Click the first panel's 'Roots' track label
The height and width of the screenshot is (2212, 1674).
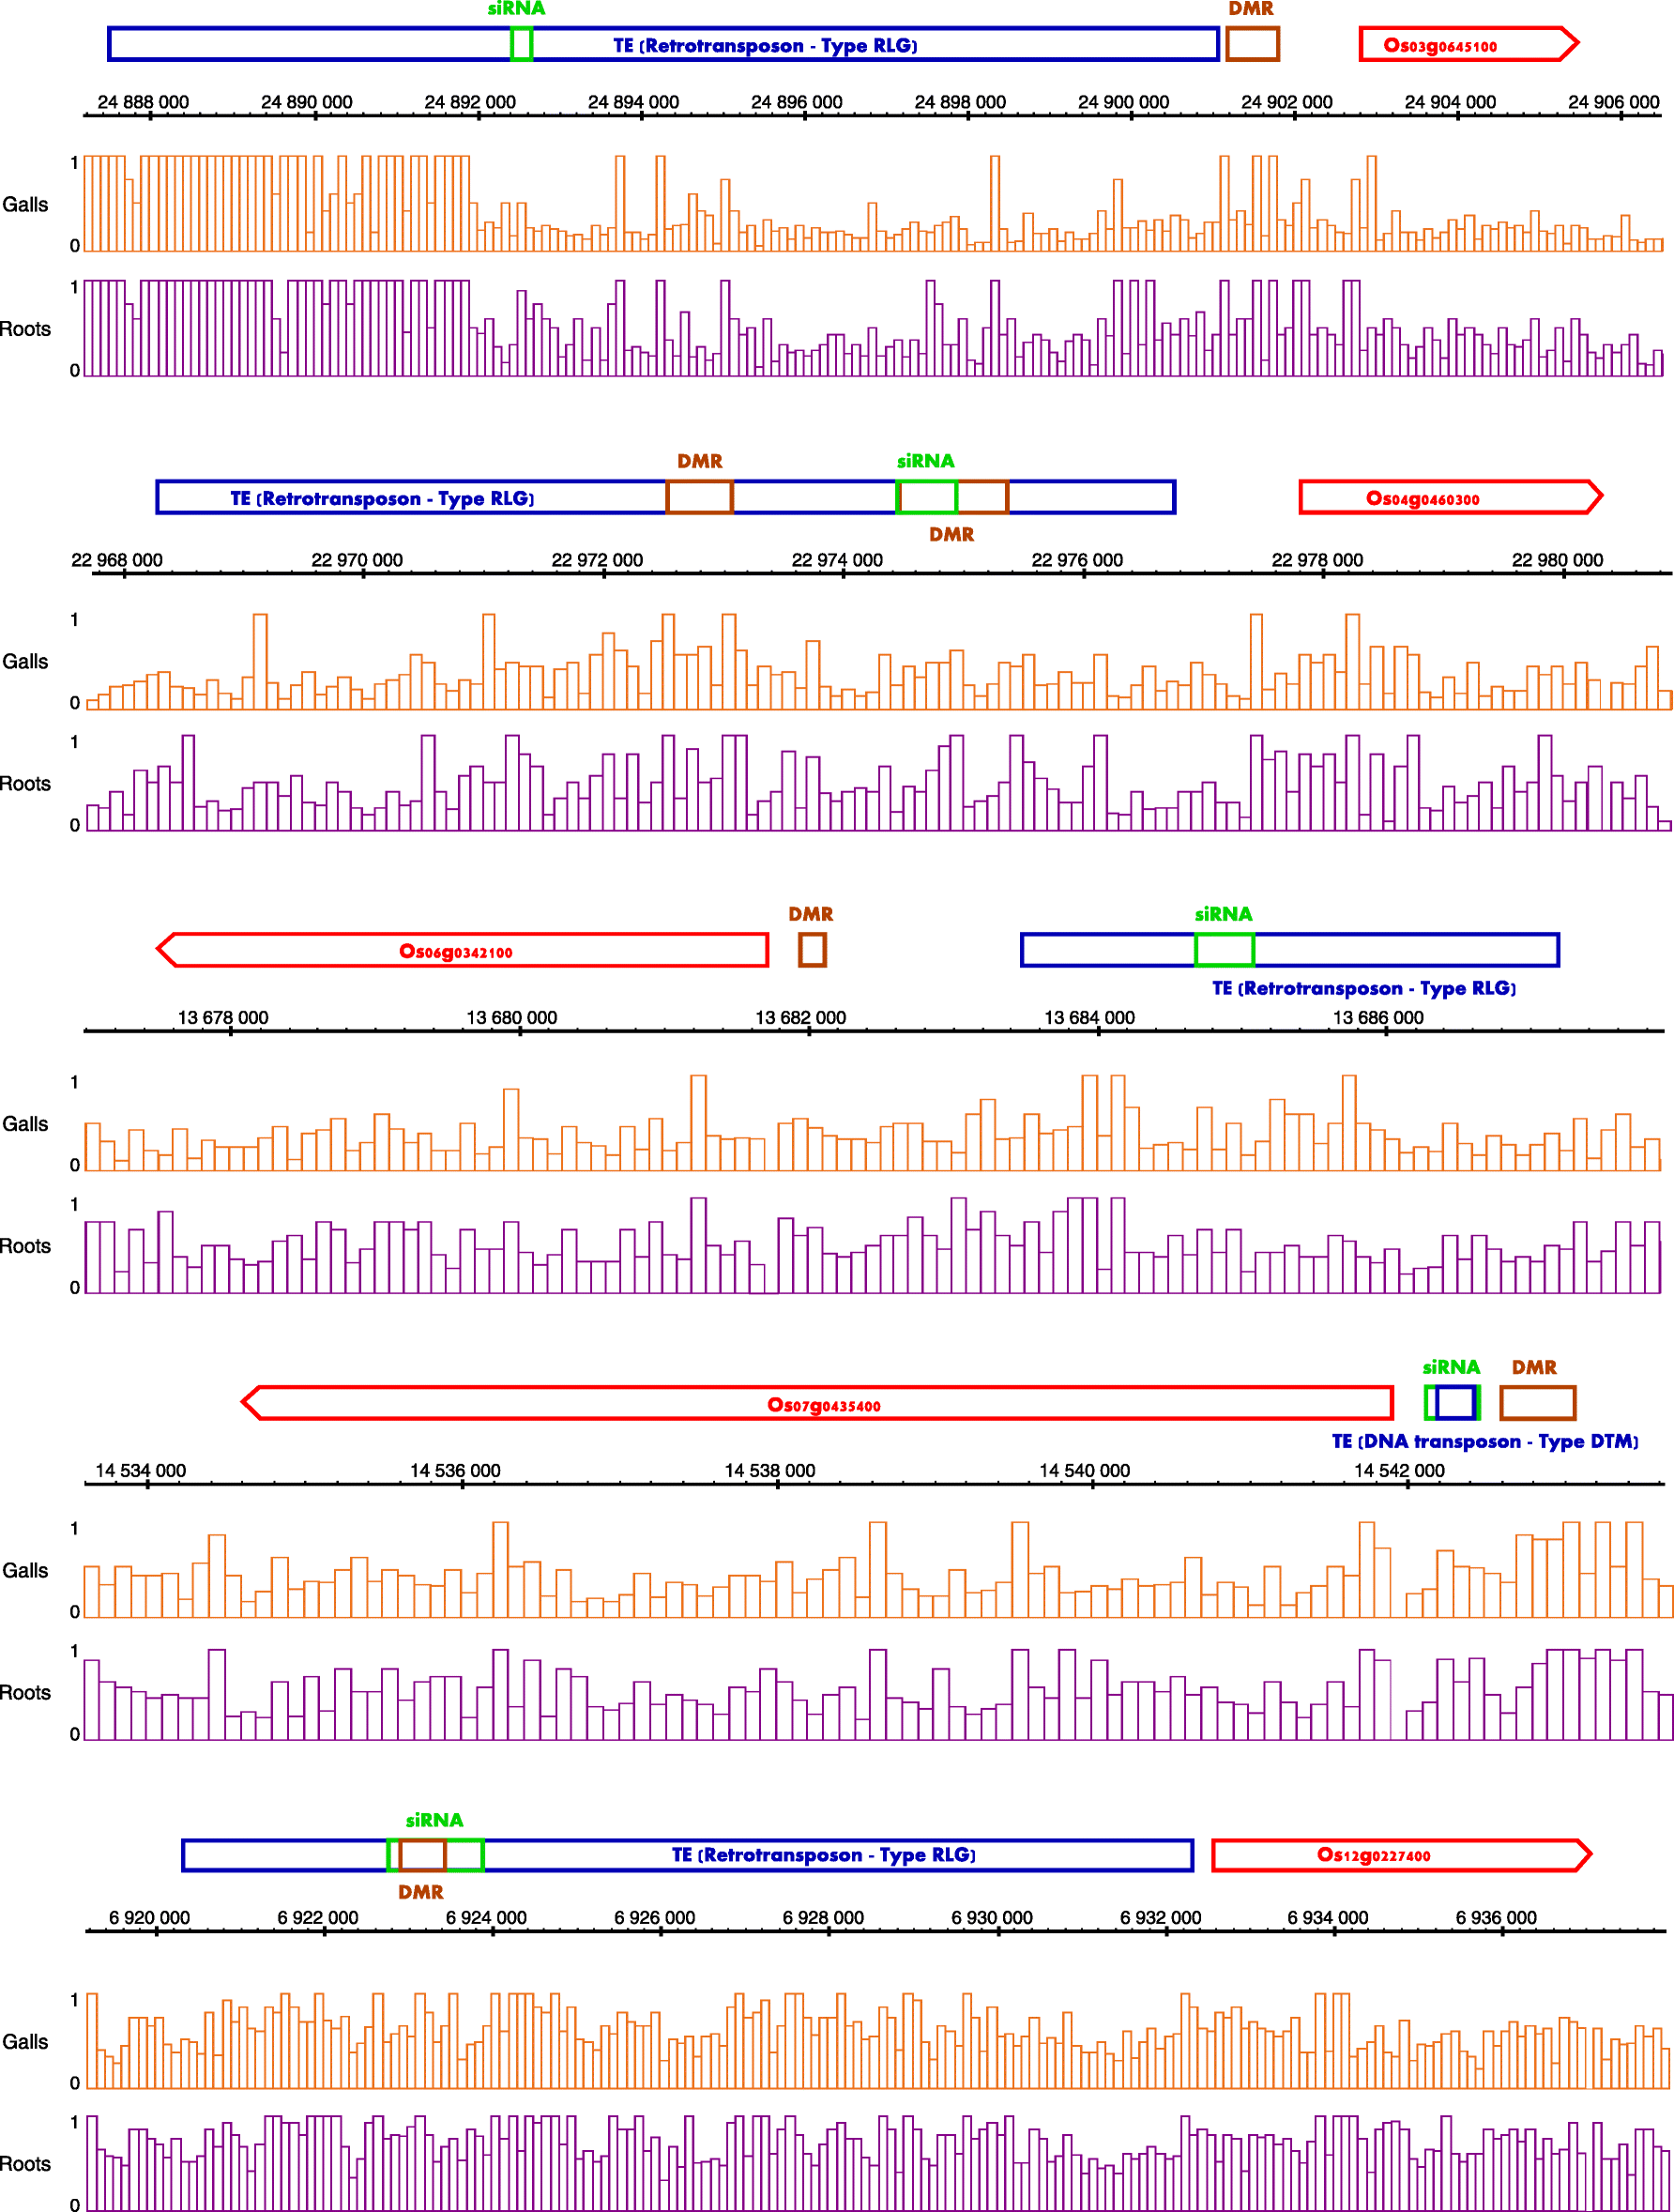click(x=25, y=329)
